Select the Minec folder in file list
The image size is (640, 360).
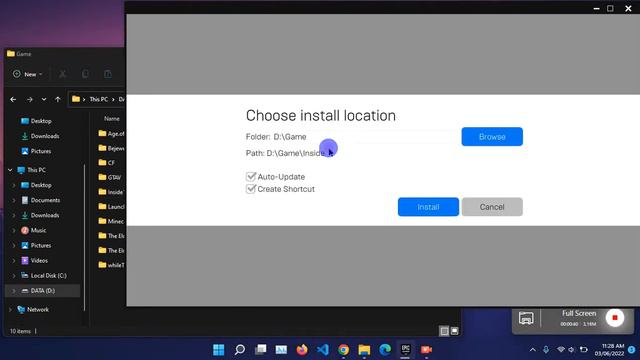111,221
